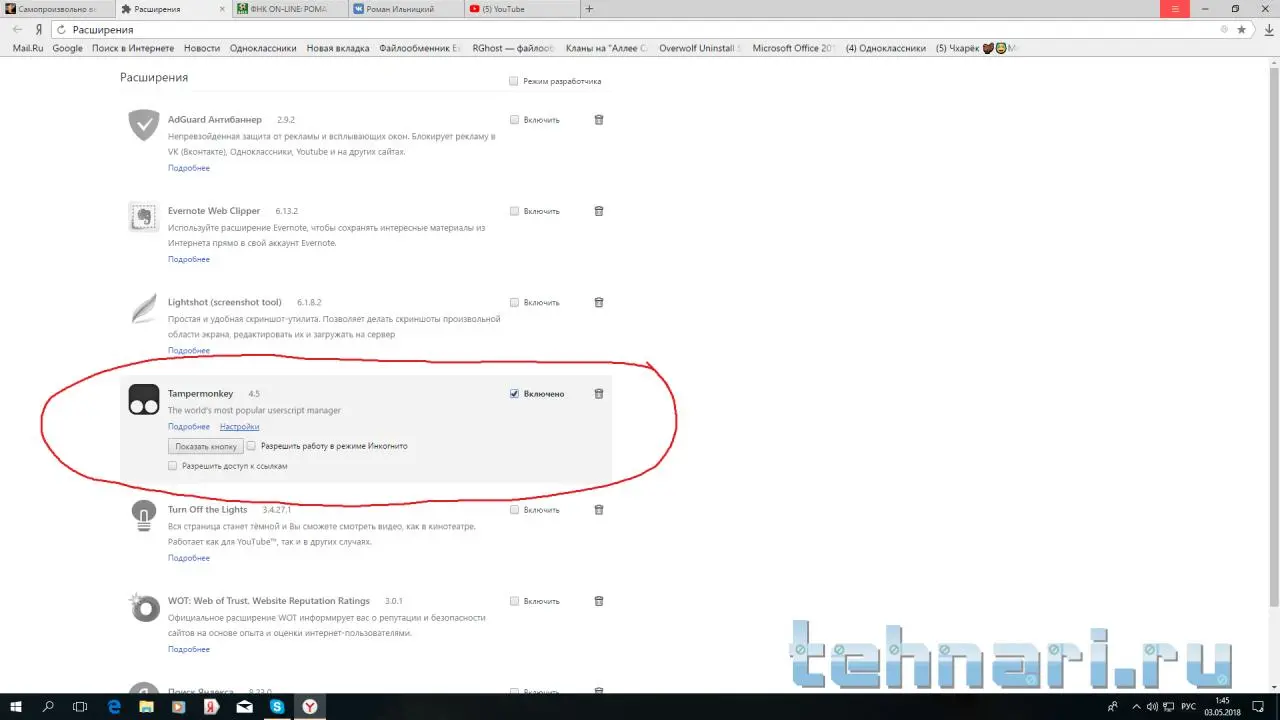Open the notification action center
The height and width of the screenshot is (720, 1280).
click(1258, 707)
